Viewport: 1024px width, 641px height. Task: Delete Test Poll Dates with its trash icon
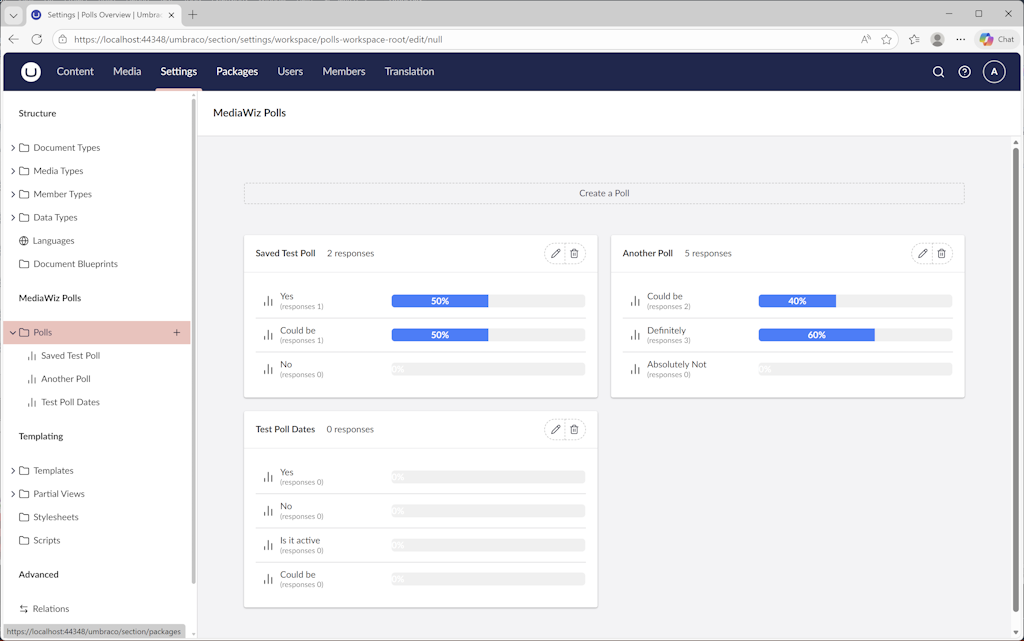tap(575, 429)
